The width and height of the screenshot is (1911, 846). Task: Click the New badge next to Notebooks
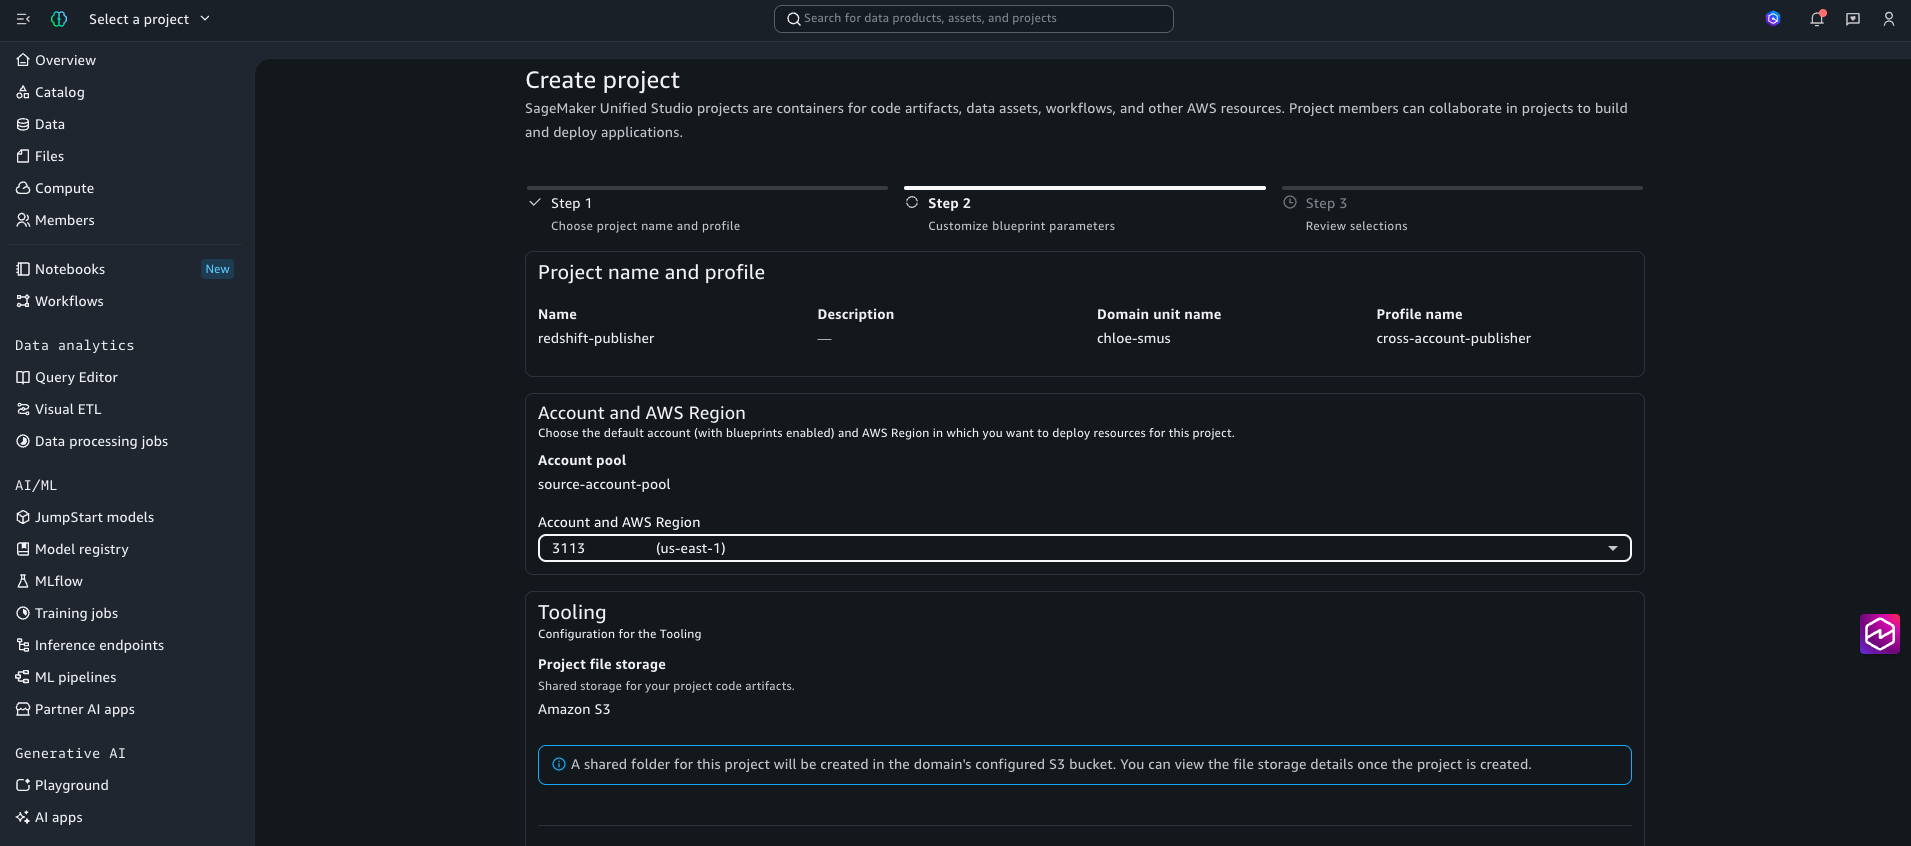[217, 269]
